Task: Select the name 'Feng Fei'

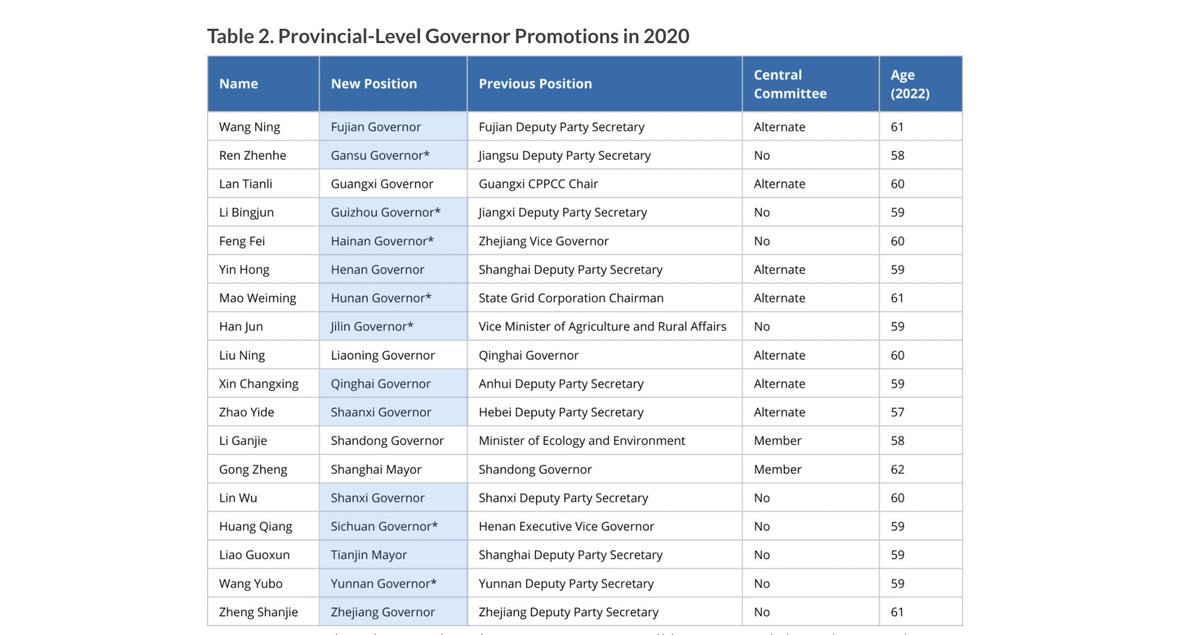Action: 241,241
